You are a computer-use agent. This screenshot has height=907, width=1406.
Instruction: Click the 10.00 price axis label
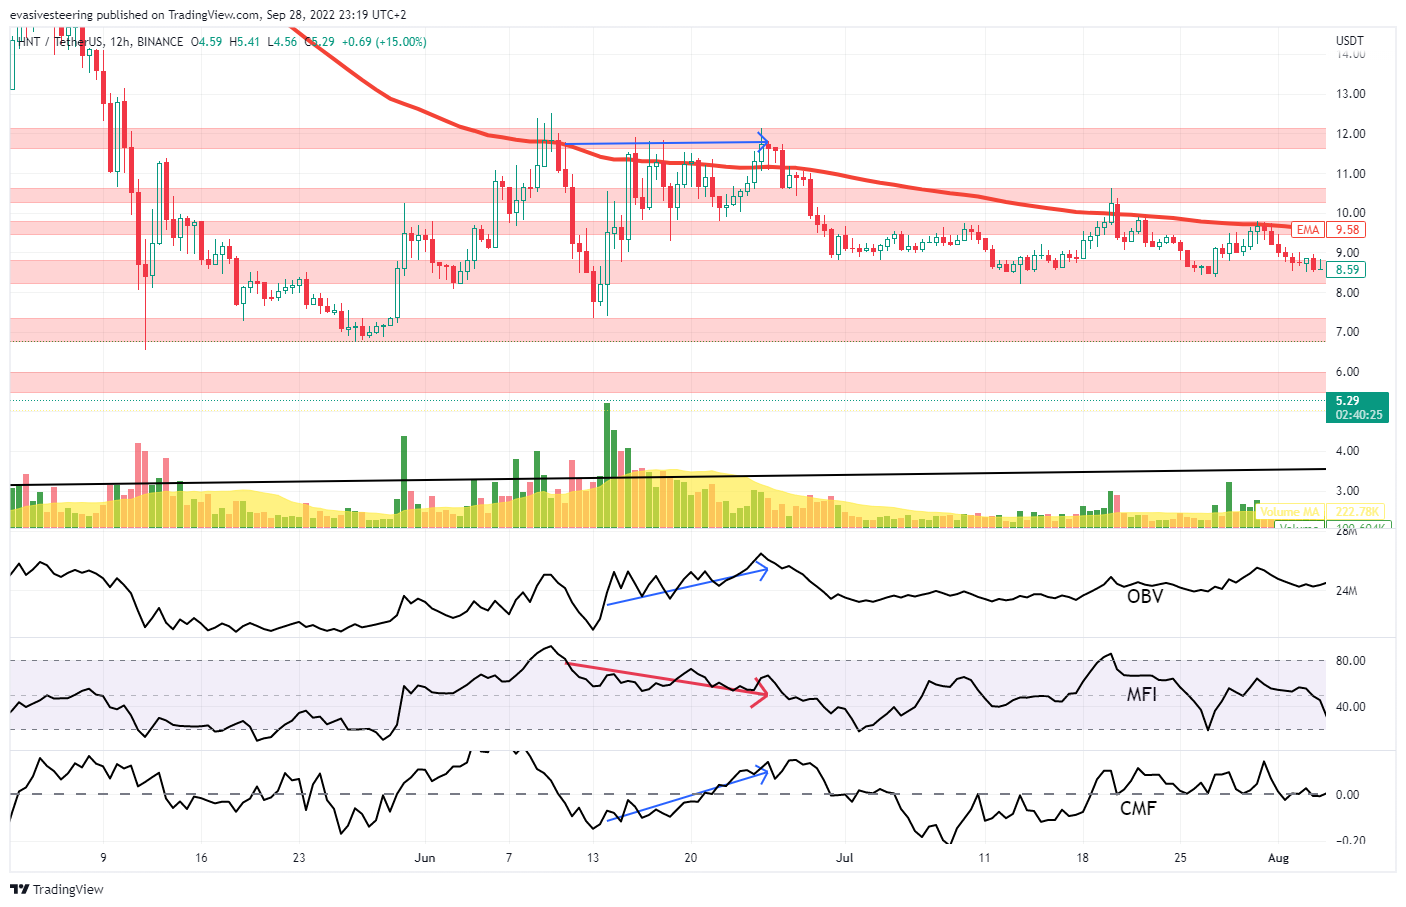[1351, 213]
